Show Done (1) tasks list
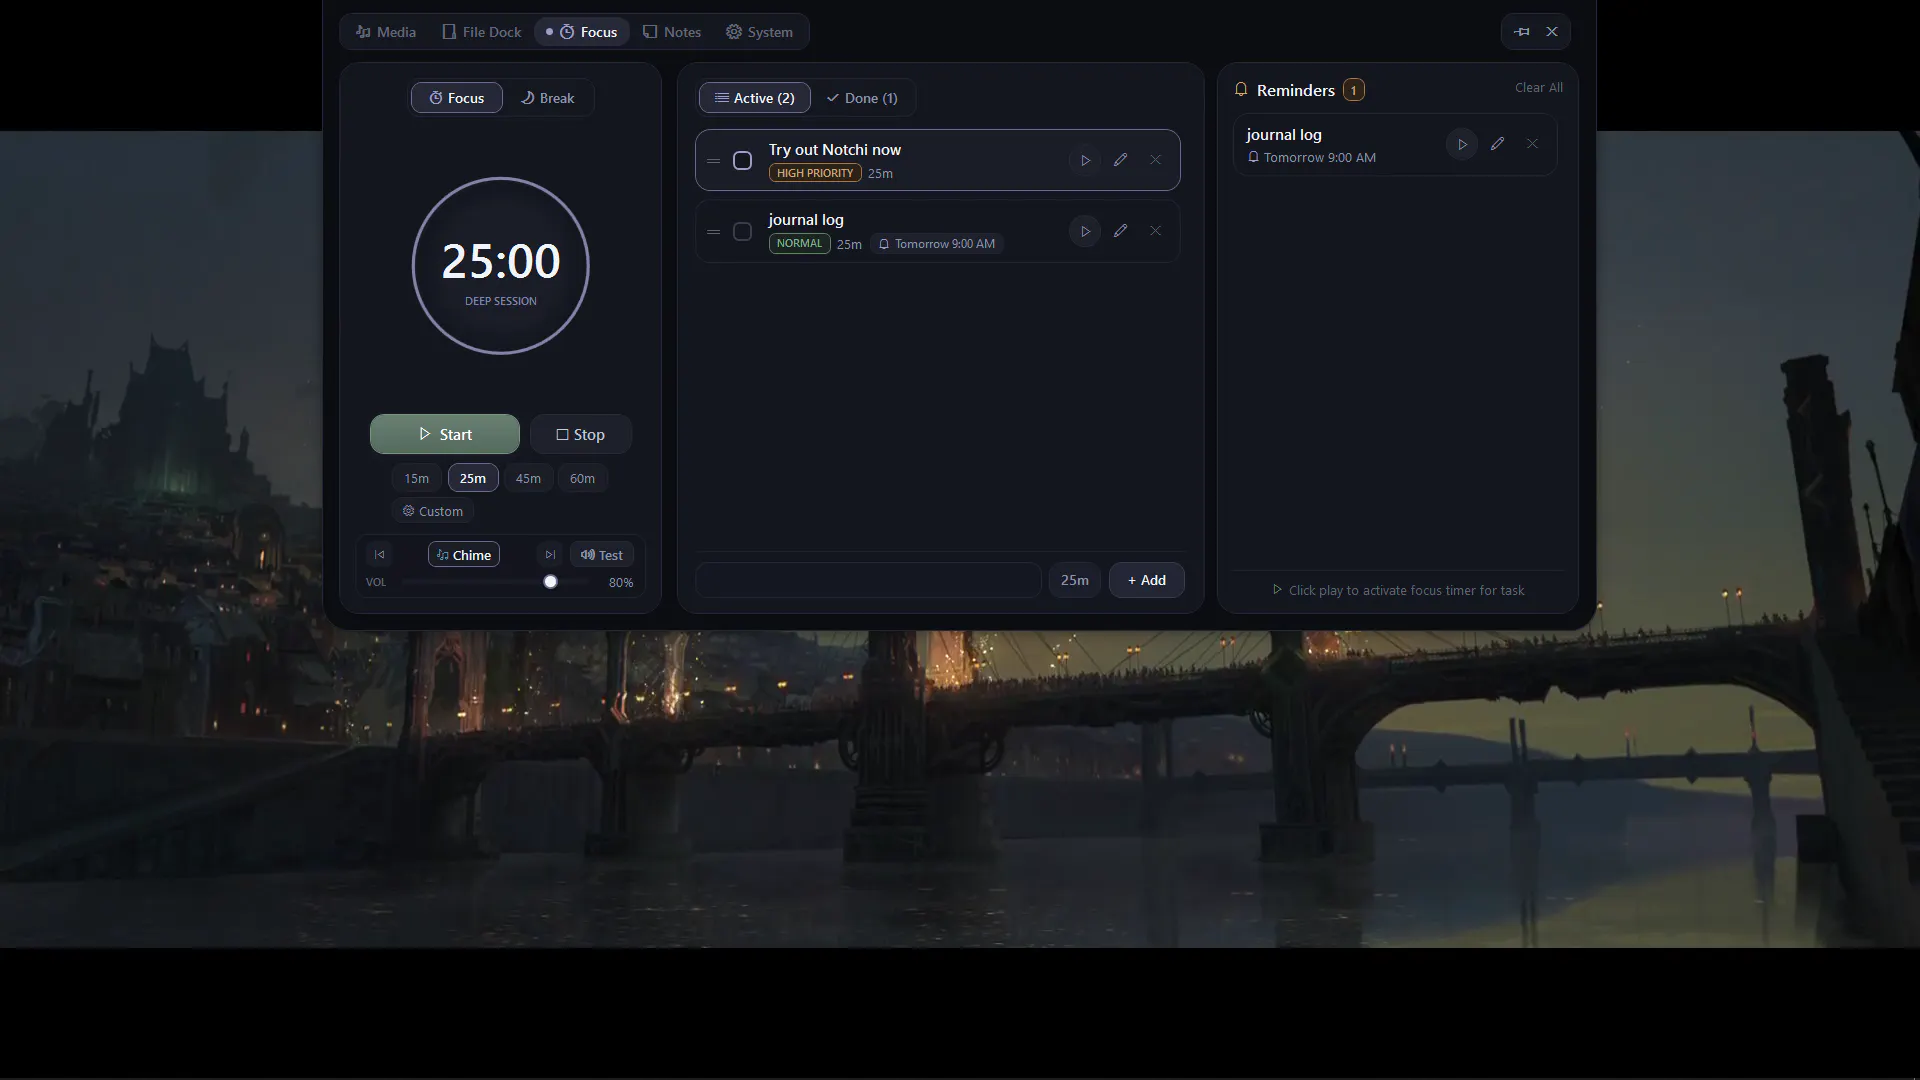 (x=862, y=98)
